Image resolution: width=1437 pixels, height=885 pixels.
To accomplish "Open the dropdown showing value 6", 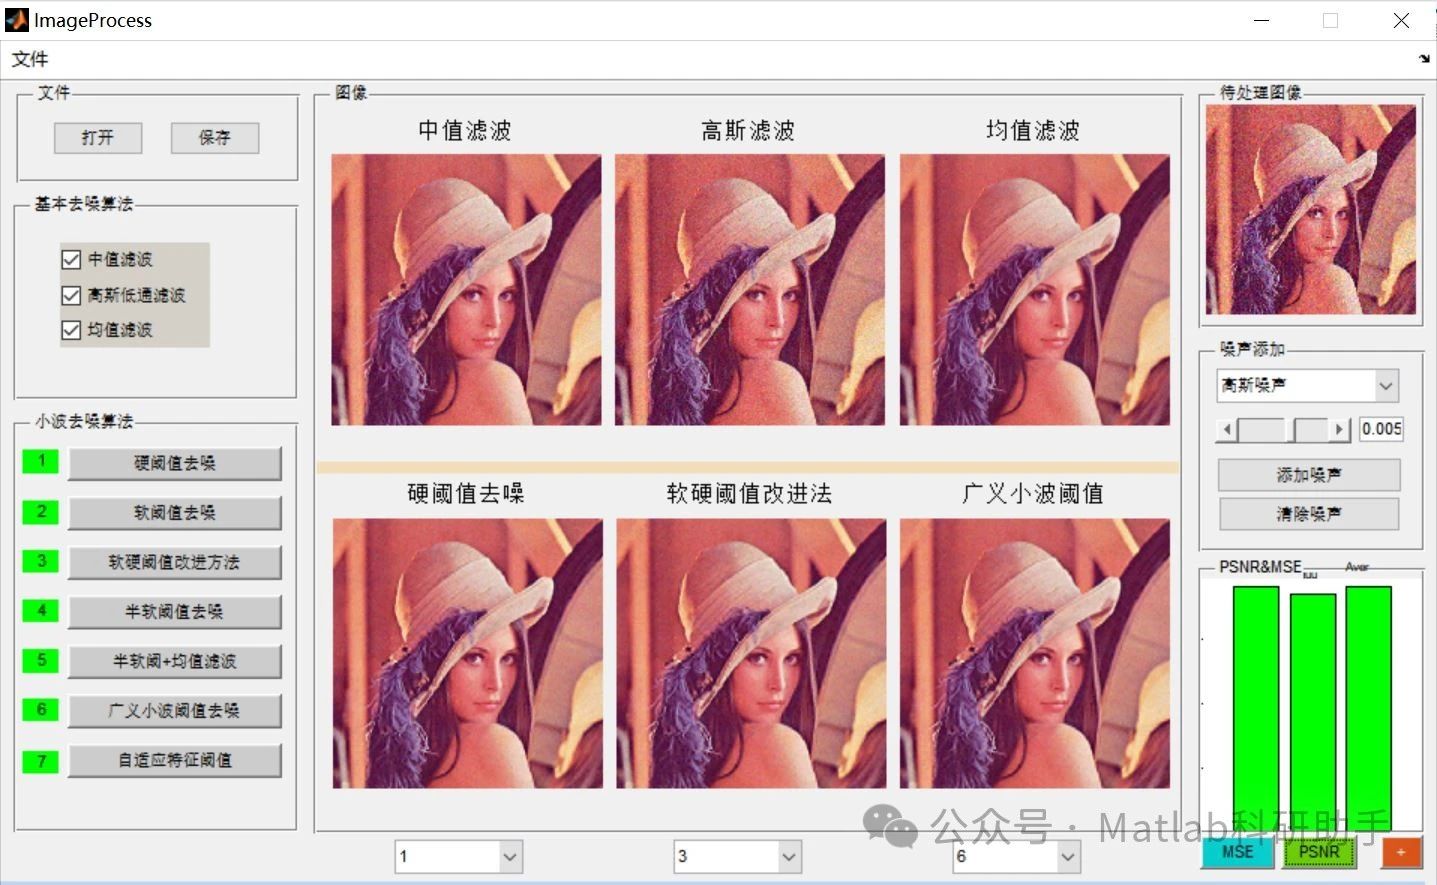I will tap(1017, 856).
